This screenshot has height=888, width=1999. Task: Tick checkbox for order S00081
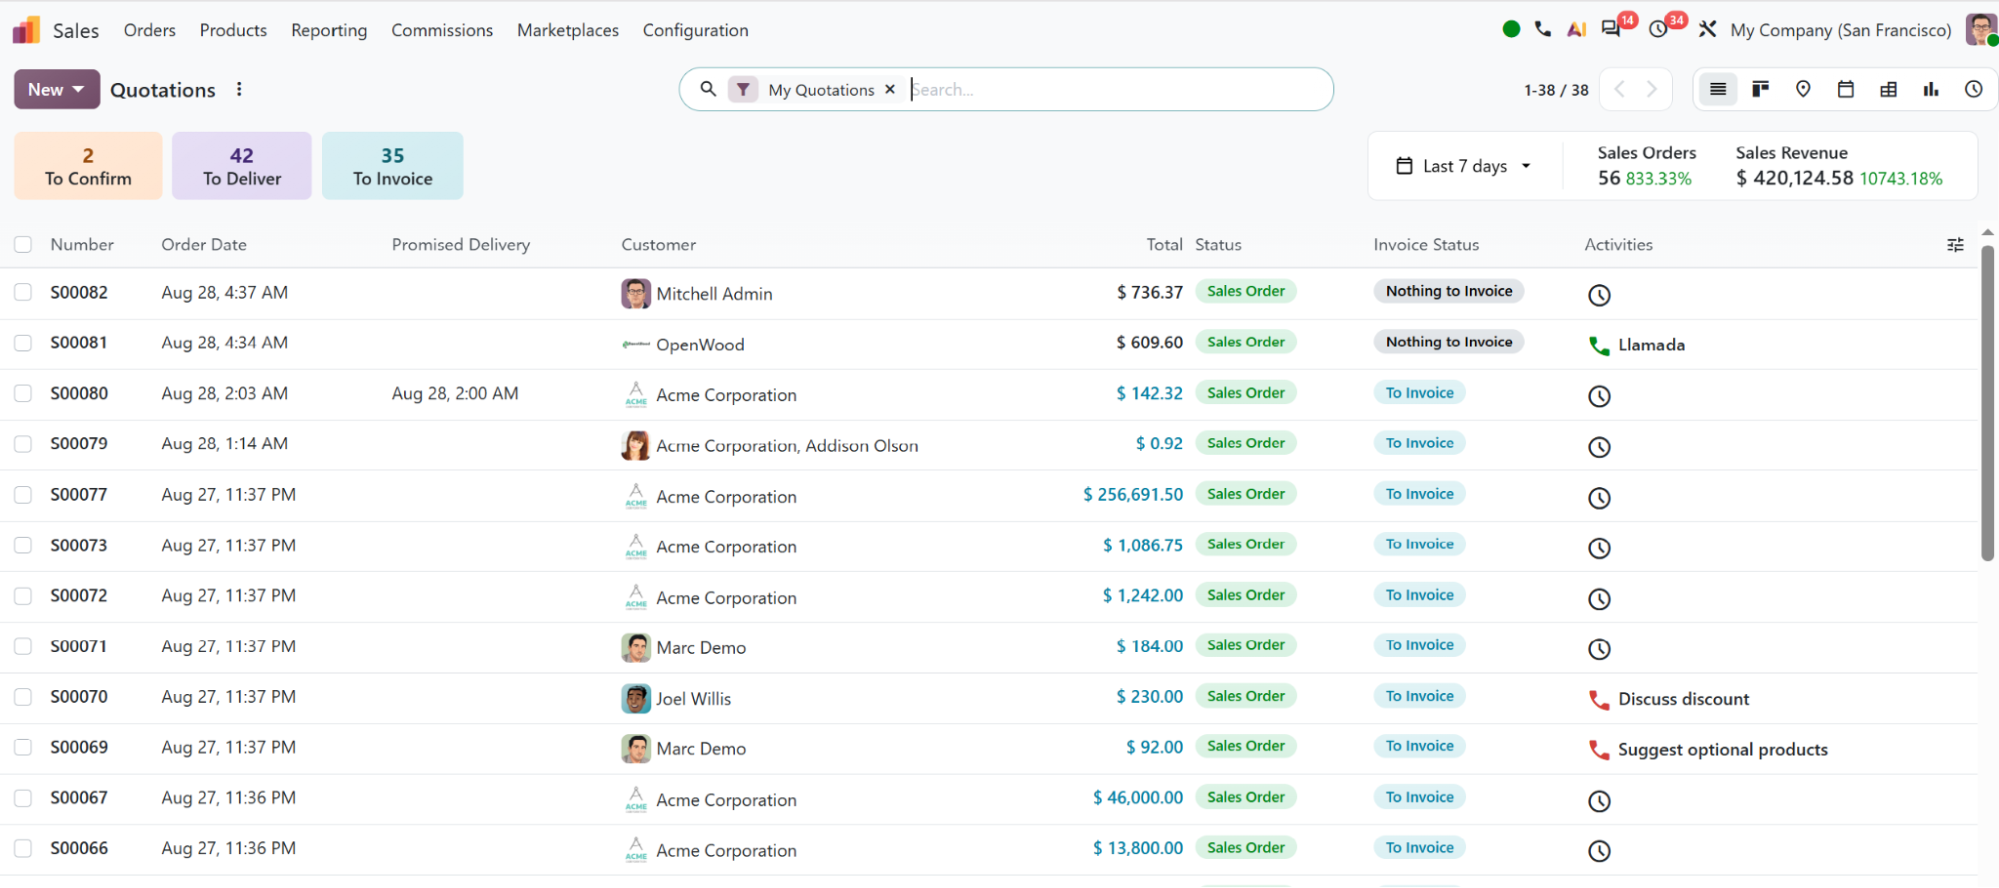point(23,342)
